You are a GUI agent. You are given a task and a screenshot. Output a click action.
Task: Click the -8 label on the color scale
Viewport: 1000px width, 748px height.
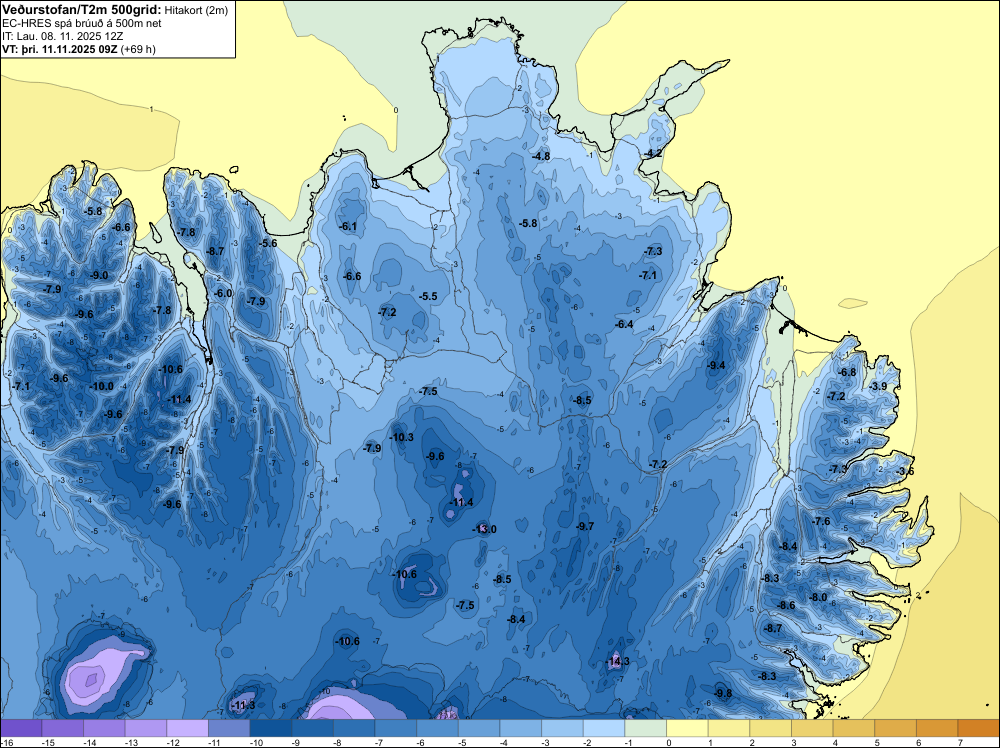(x=339, y=742)
